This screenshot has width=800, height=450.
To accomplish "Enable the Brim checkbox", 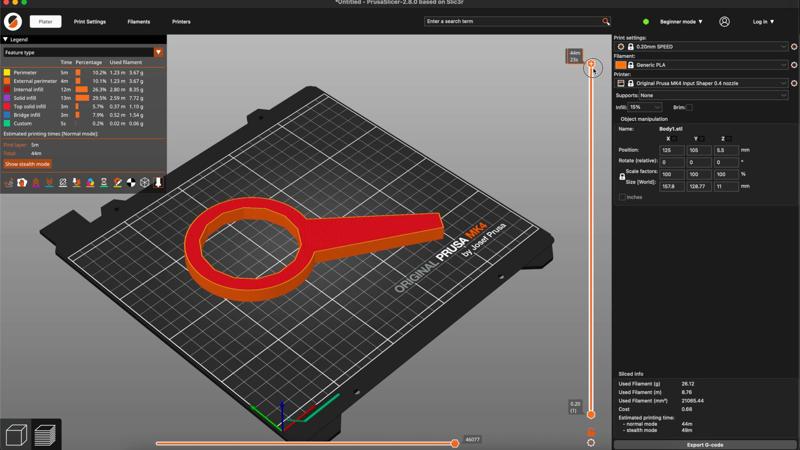I will (x=689, y=107).
